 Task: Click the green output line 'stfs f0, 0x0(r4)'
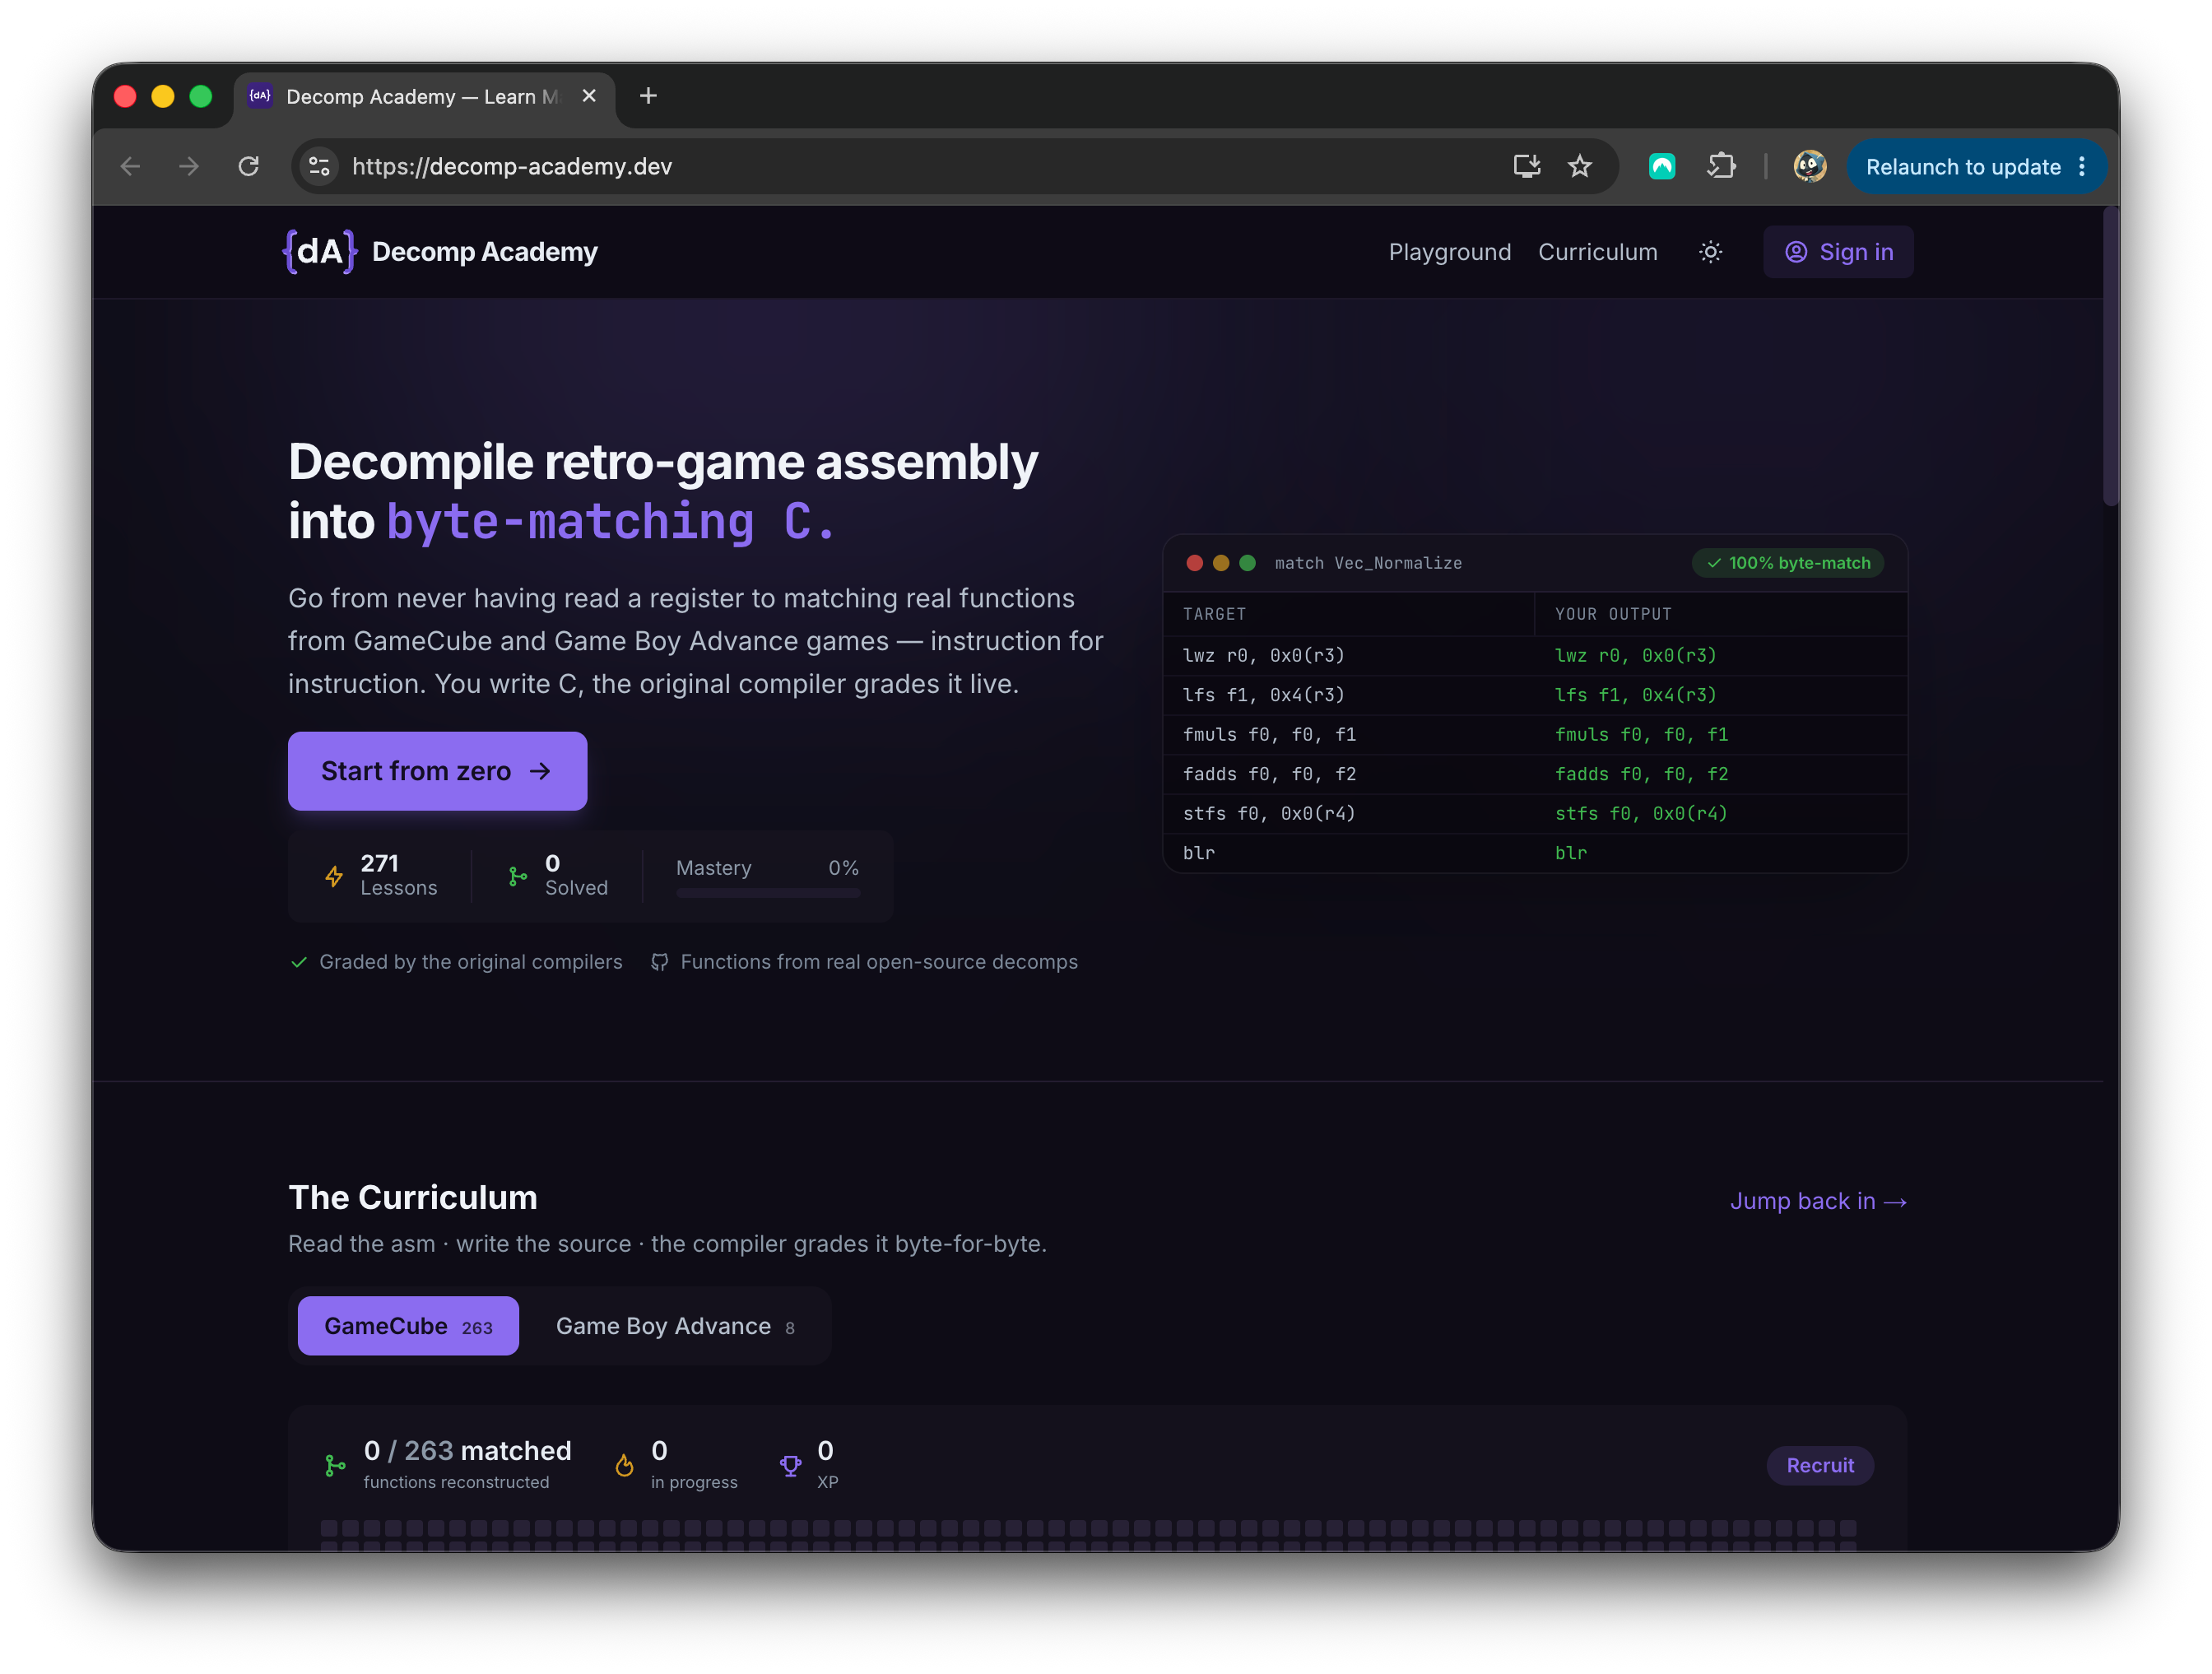click(1641, 814)
